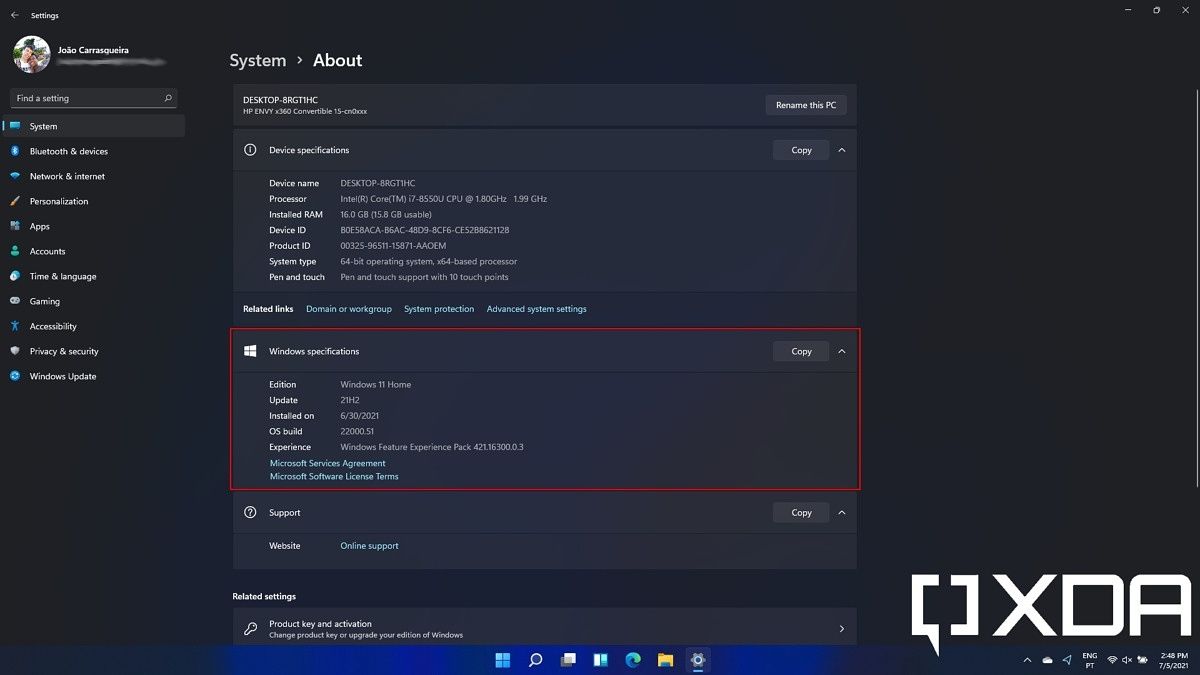Click the Search icon on the taskbar
This screenshot has height=675, width=1200.
coord(534,660)
